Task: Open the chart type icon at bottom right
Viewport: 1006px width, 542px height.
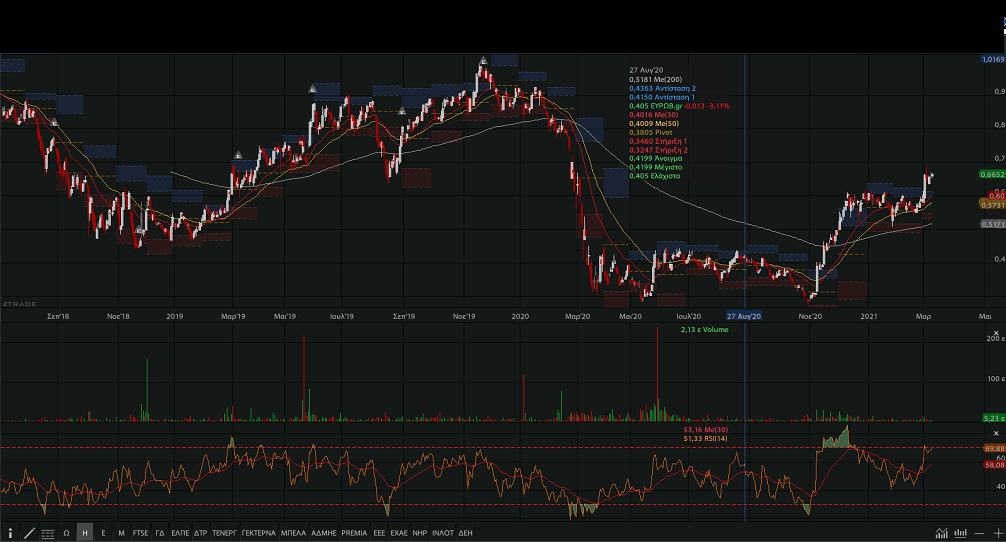Action: [942, 533]
